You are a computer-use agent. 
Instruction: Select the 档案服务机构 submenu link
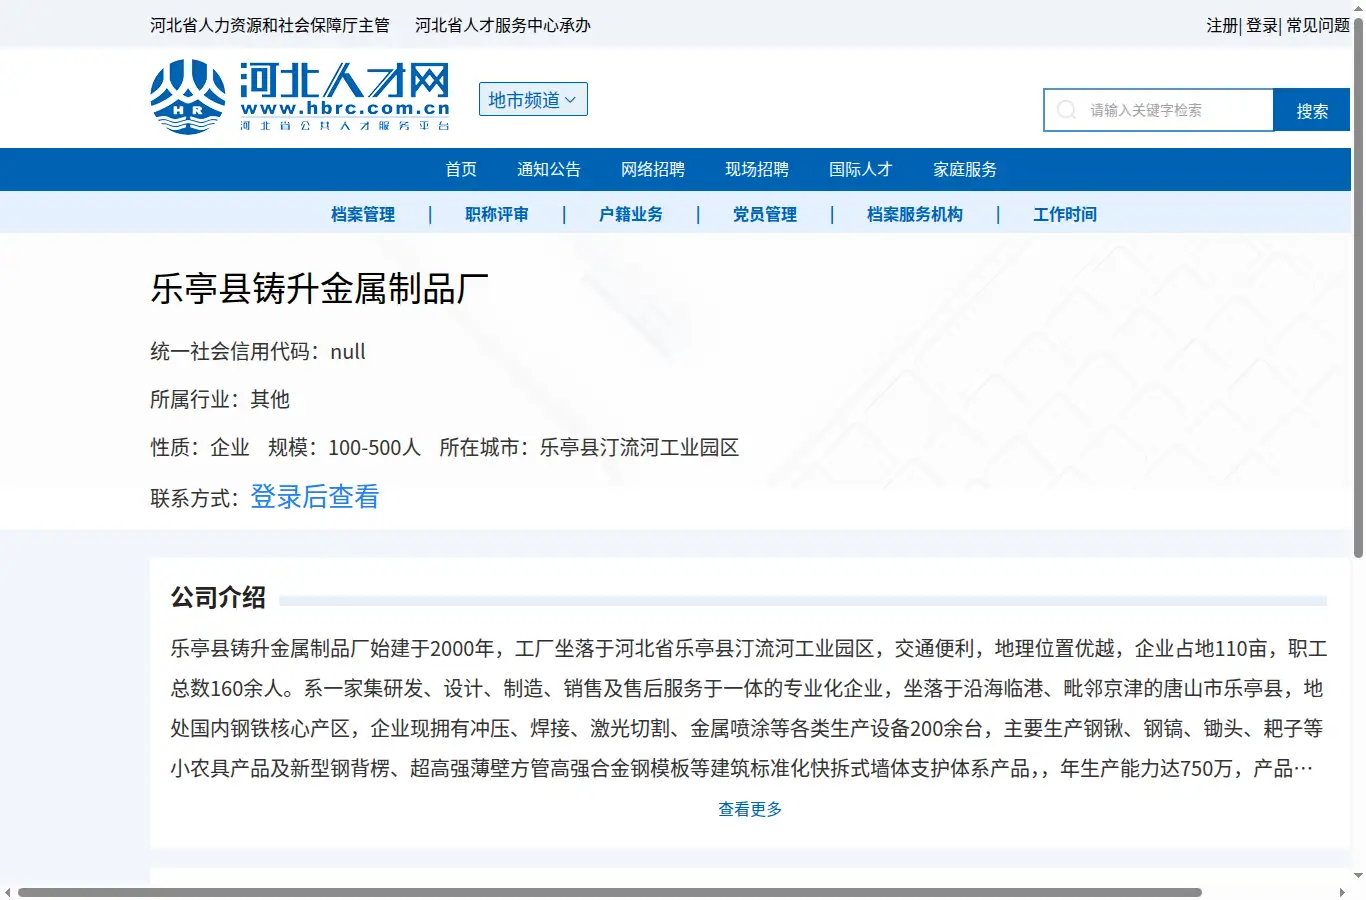point(915,214)
